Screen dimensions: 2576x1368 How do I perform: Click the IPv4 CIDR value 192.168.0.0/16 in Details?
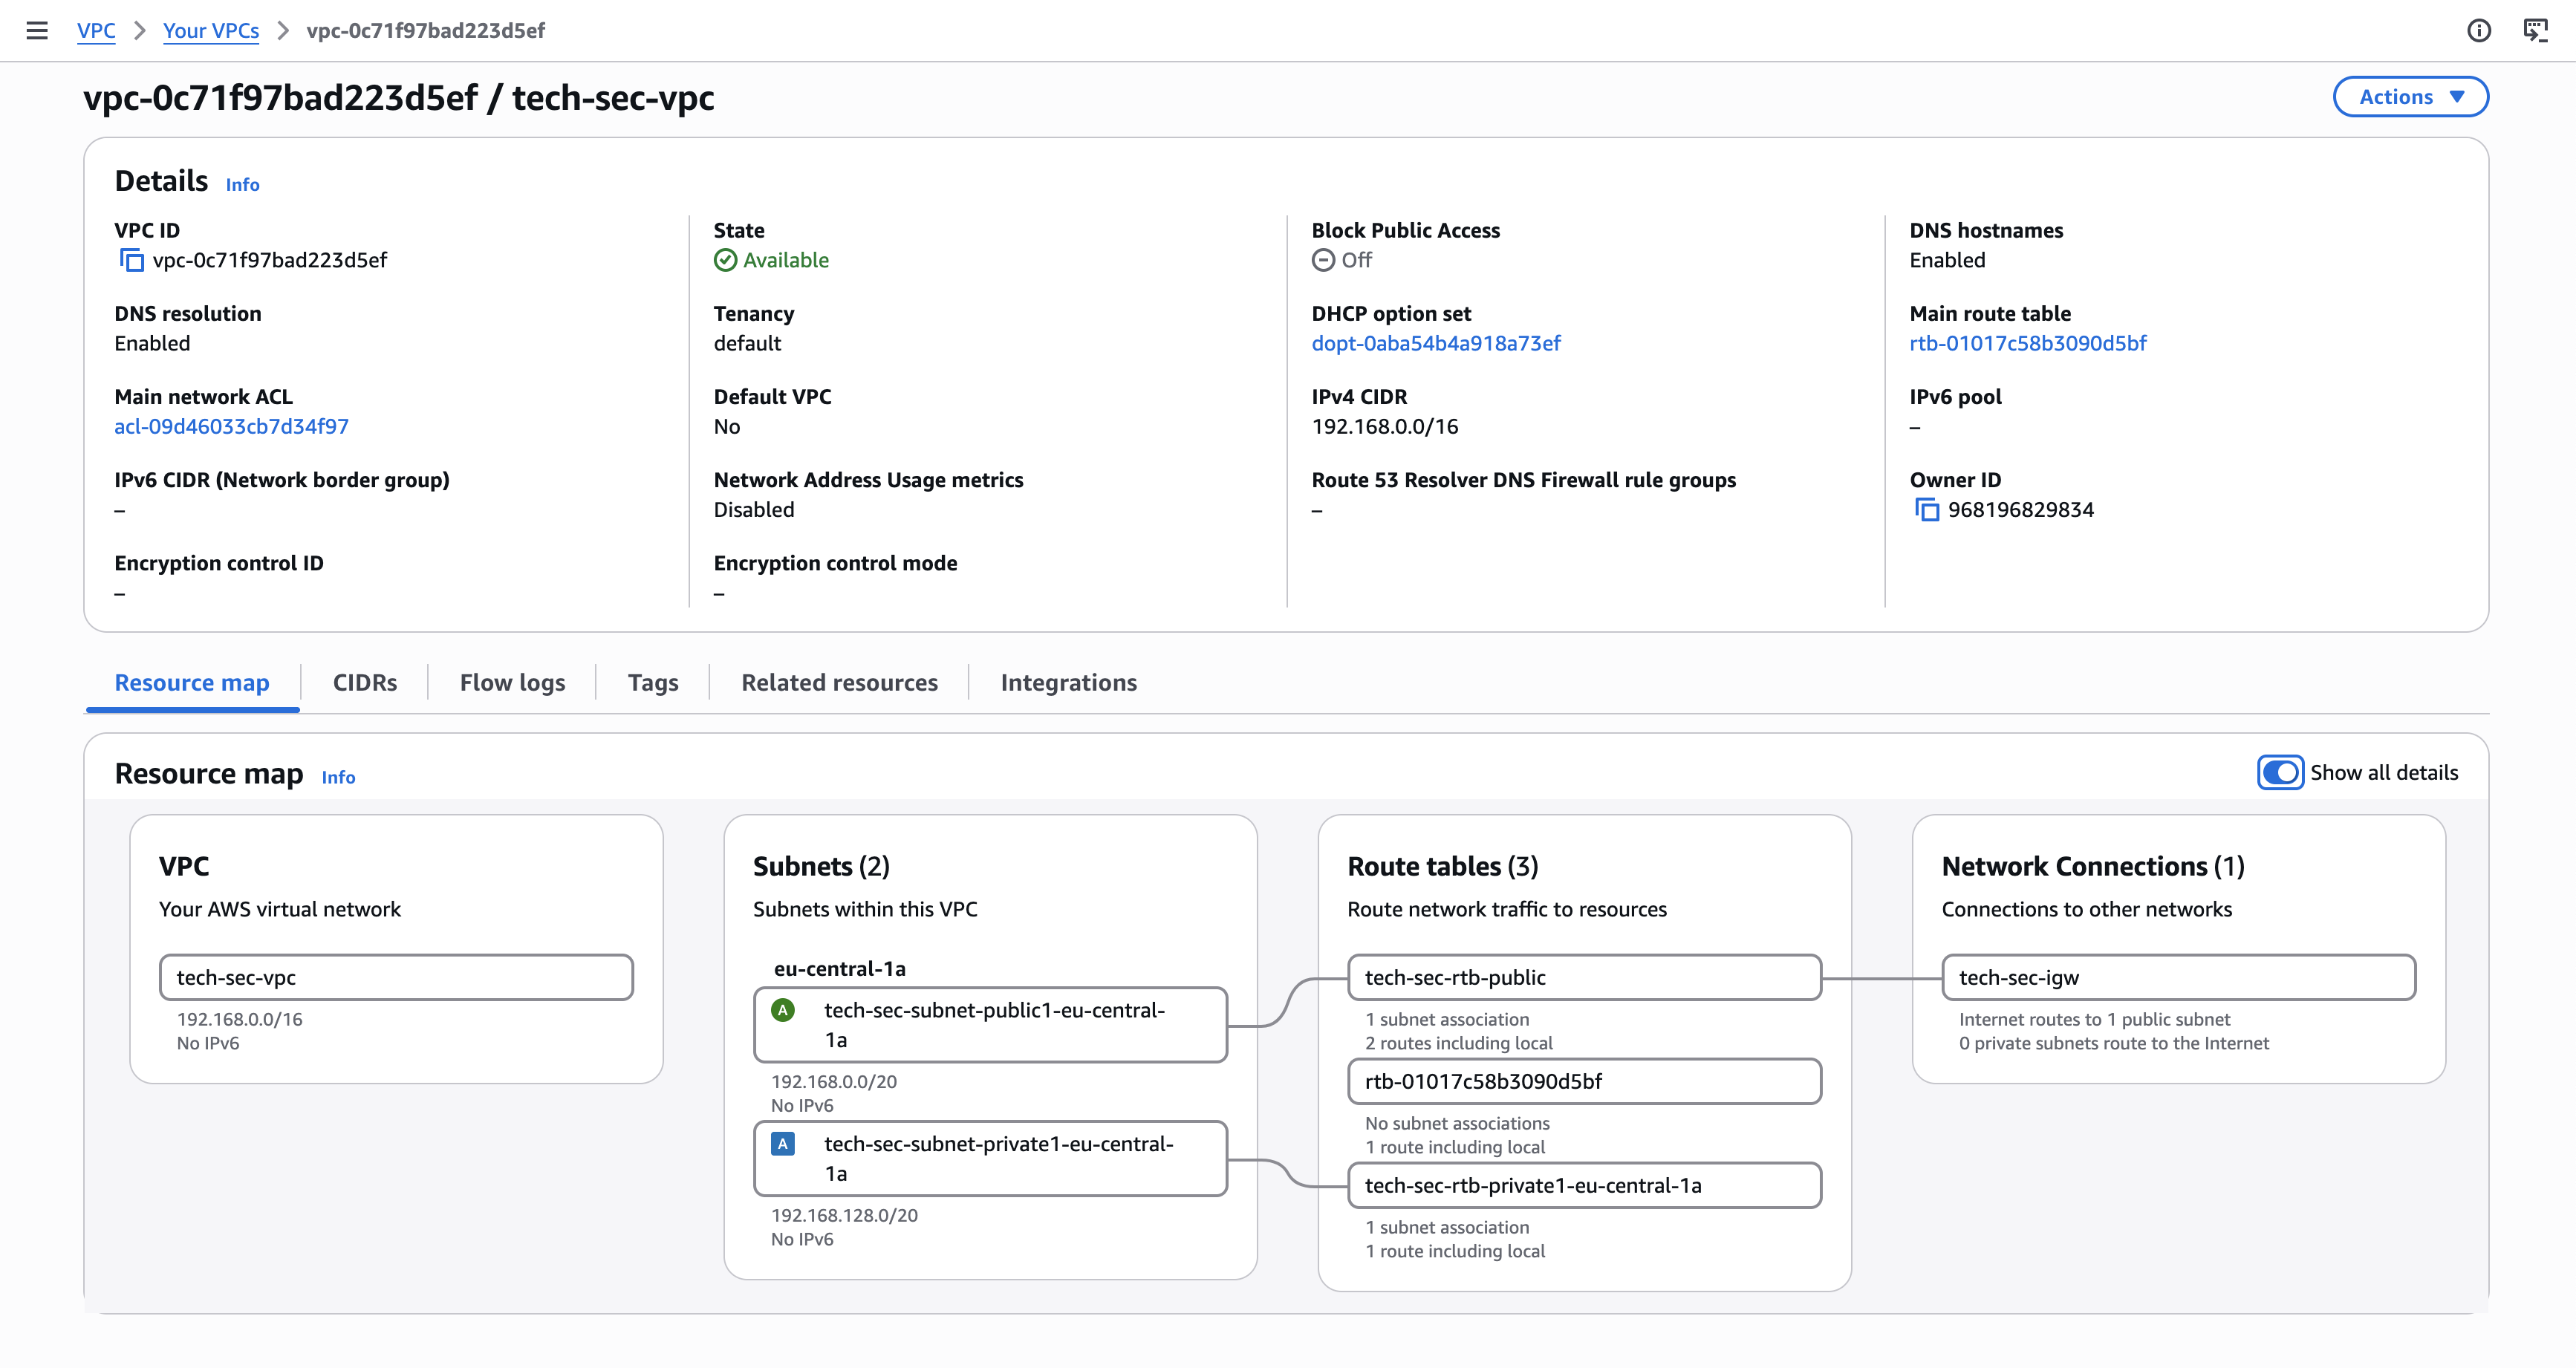(1384, 426)
